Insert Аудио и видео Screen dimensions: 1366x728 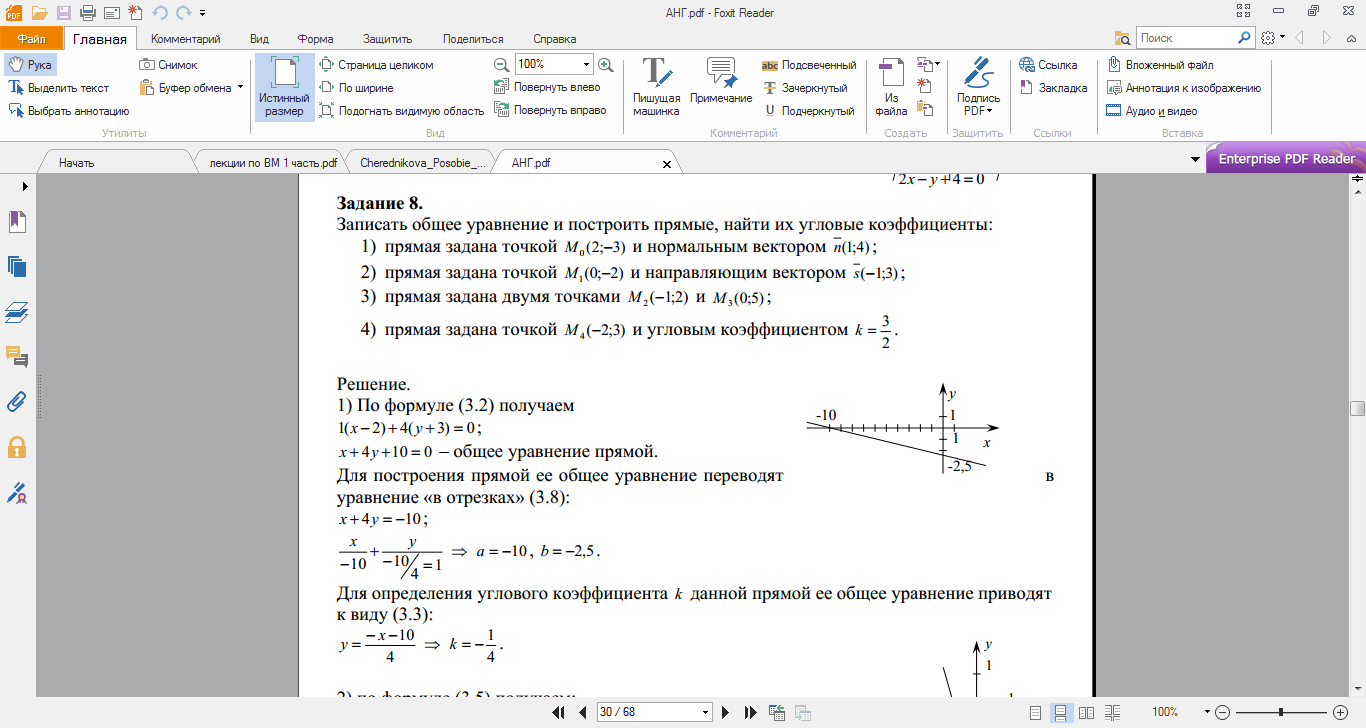tap(1153, 111)
